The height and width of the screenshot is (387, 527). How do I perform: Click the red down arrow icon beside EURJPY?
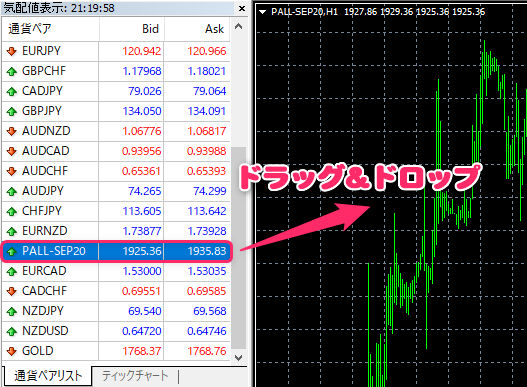[12, 51]
